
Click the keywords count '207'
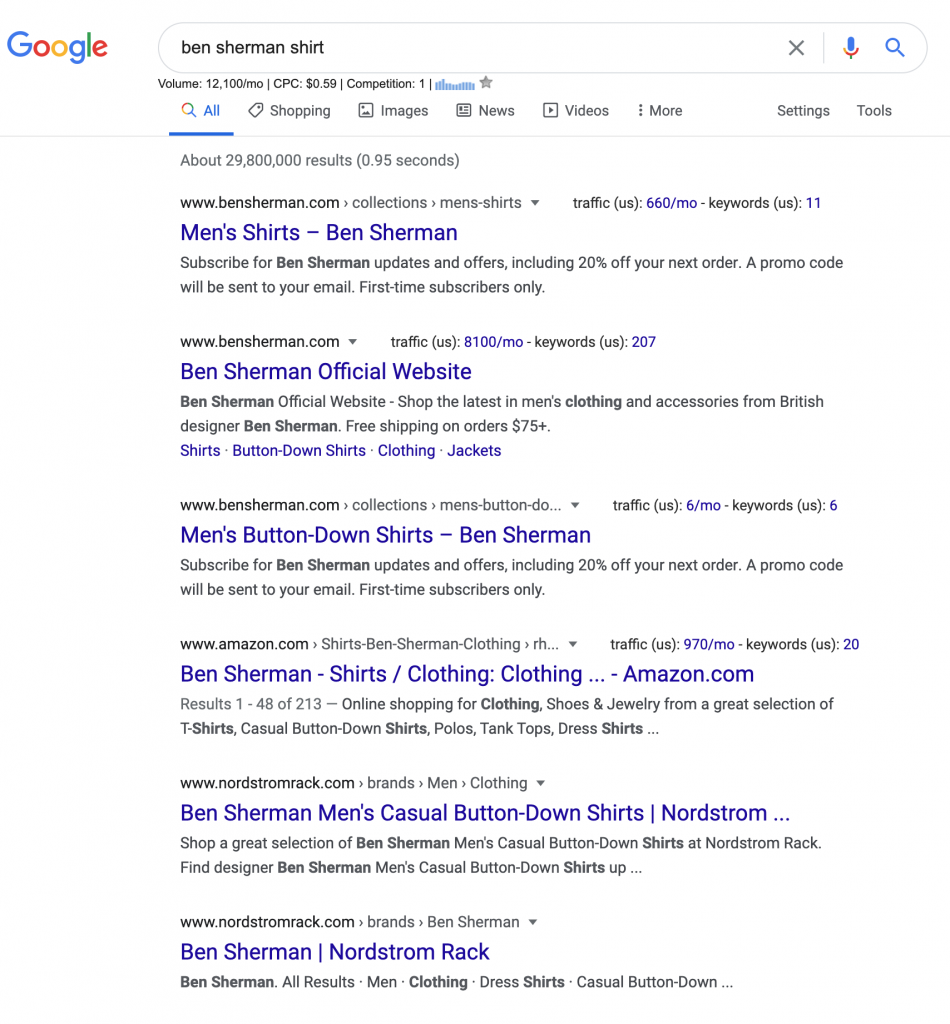644,342
